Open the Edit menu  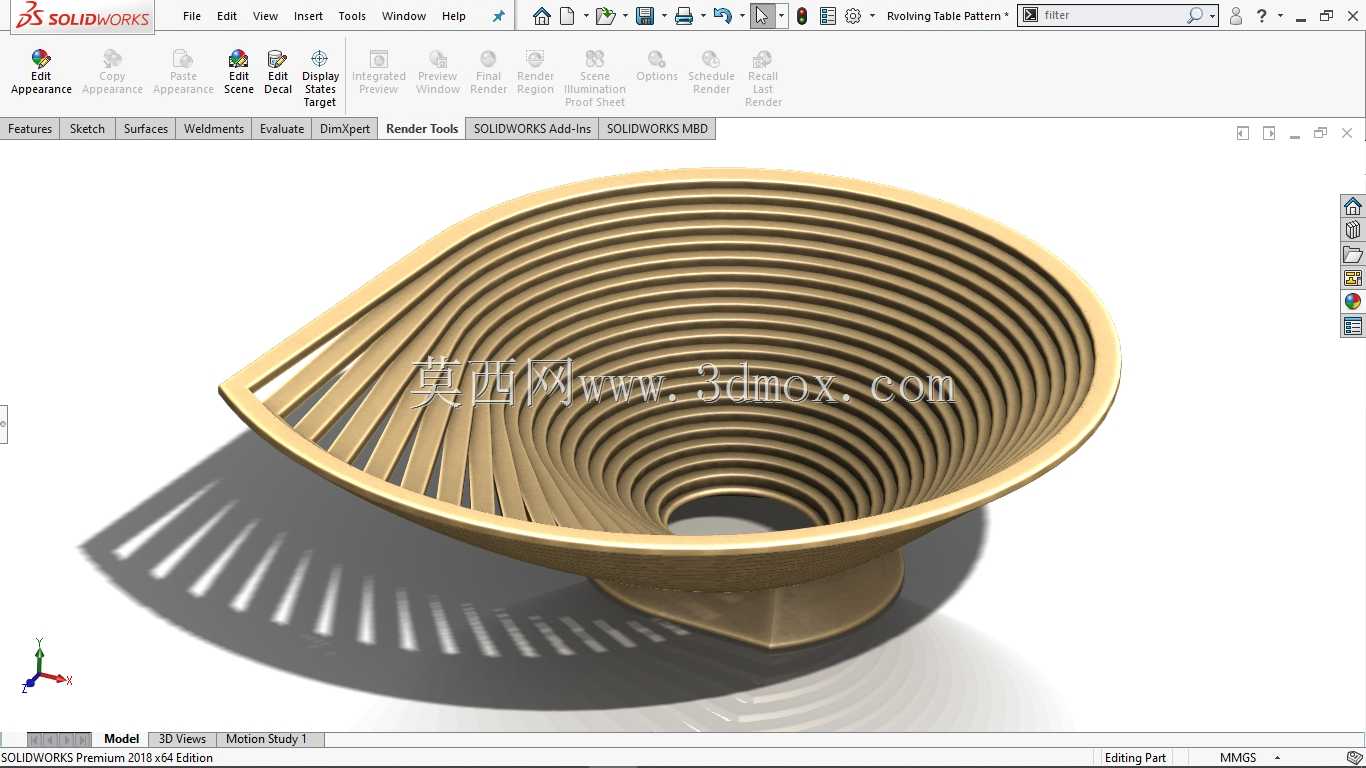(x=227, y=16)
